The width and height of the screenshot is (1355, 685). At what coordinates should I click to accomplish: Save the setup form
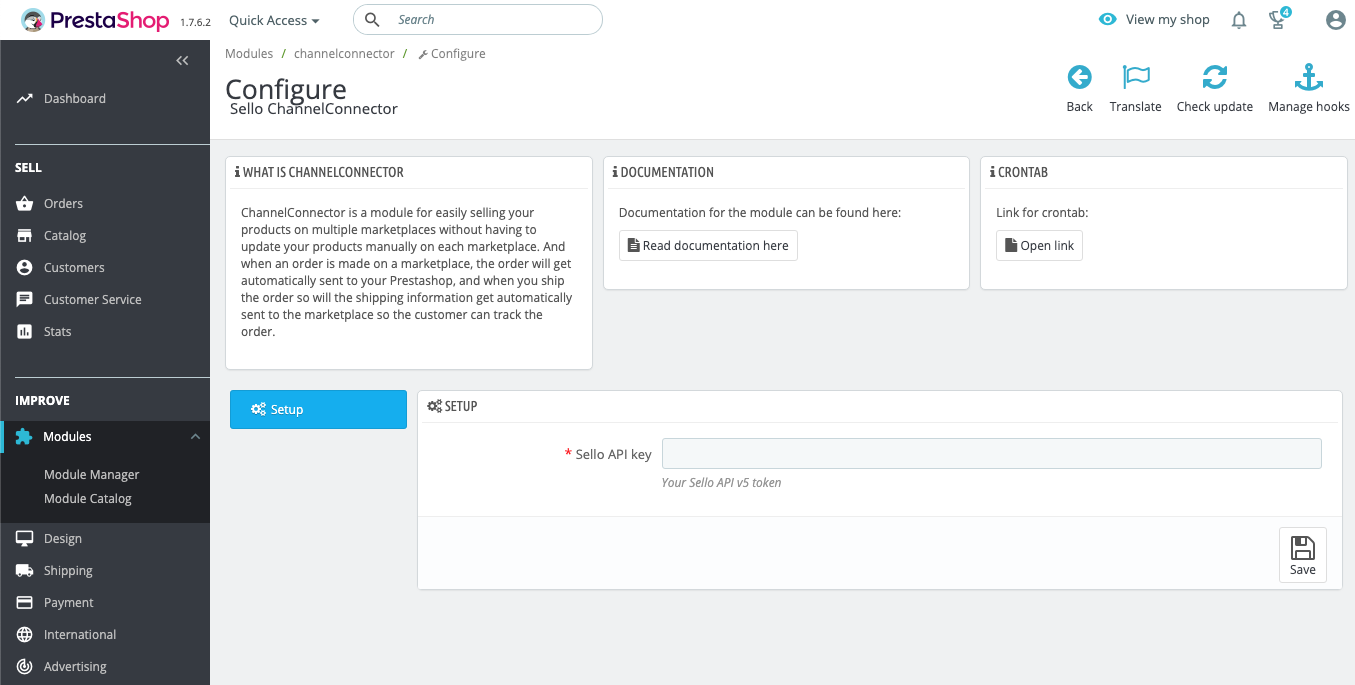pyautogui.click(x=1303, y=555)
